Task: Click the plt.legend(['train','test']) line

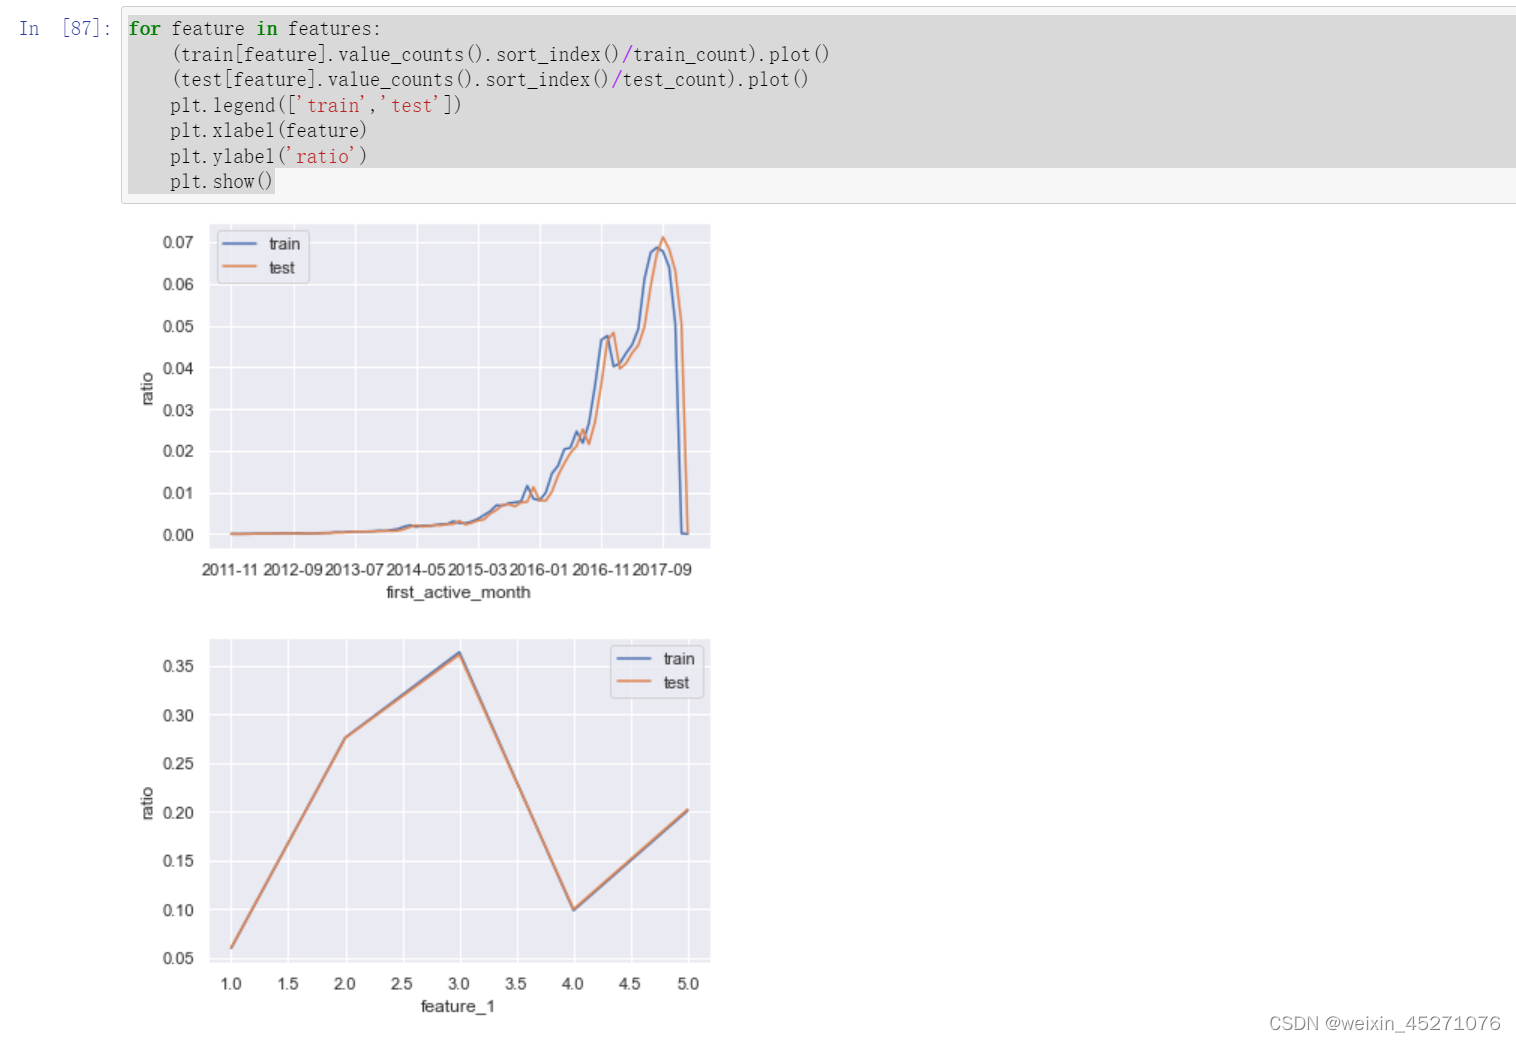Action: [315, 105]
